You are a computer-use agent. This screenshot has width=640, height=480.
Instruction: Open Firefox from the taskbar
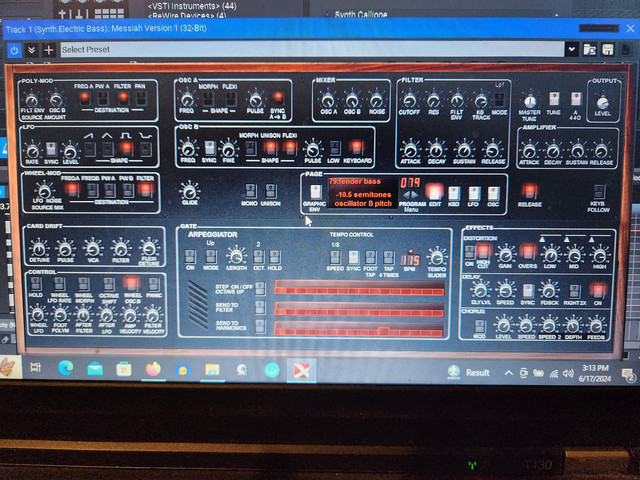153,369
